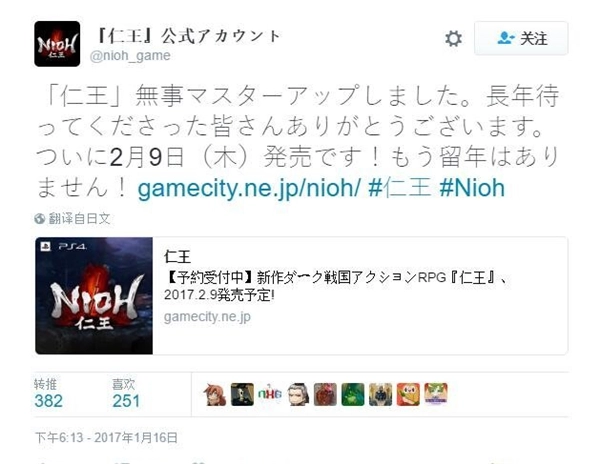The height and width of the screenshot is (464, 600).
Task: Open the dark skull avatar liker
Action: tap(242, 394)
